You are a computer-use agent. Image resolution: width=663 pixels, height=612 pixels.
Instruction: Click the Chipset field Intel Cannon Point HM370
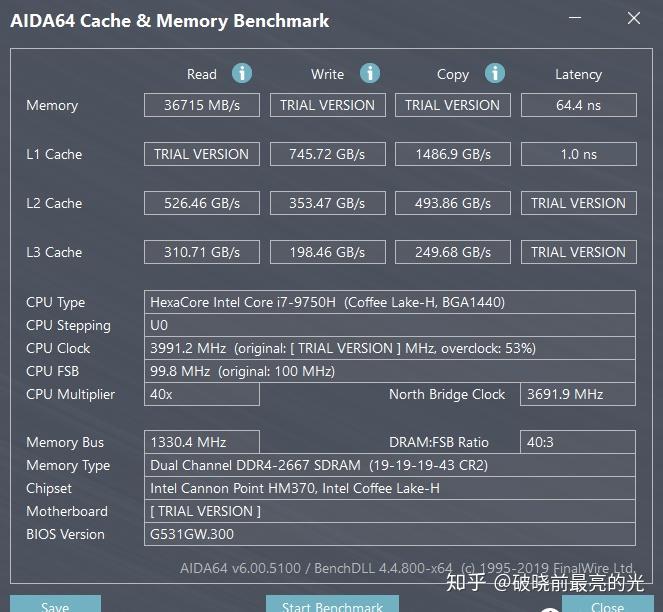click(x=390, y=488)
